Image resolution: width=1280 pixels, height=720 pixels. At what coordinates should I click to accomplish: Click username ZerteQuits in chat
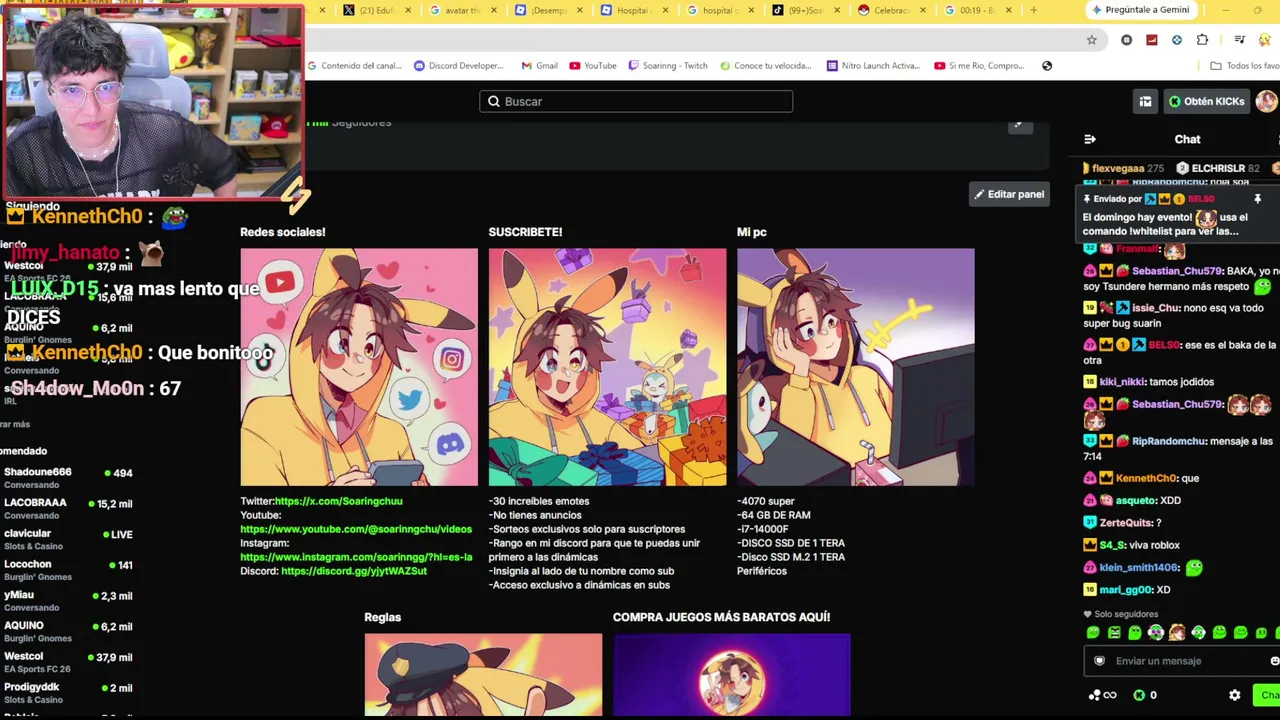click(1126, 523)
